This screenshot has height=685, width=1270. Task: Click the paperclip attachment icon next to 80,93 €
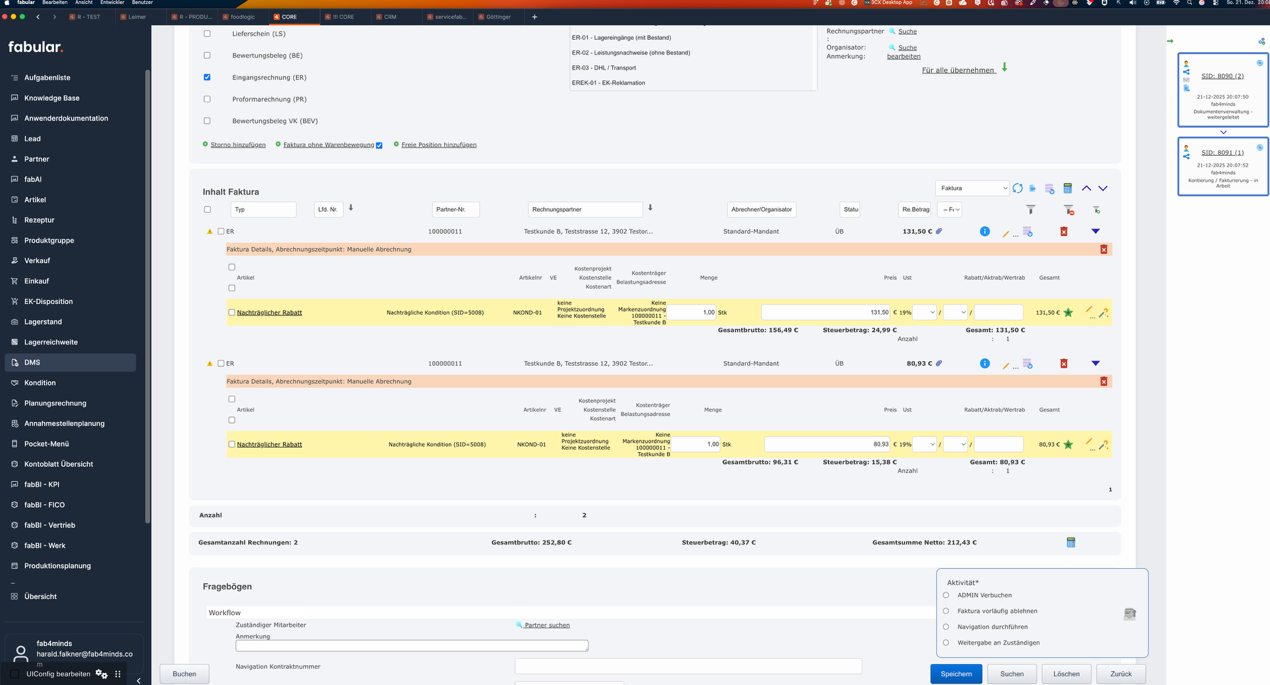coord(939,364)
